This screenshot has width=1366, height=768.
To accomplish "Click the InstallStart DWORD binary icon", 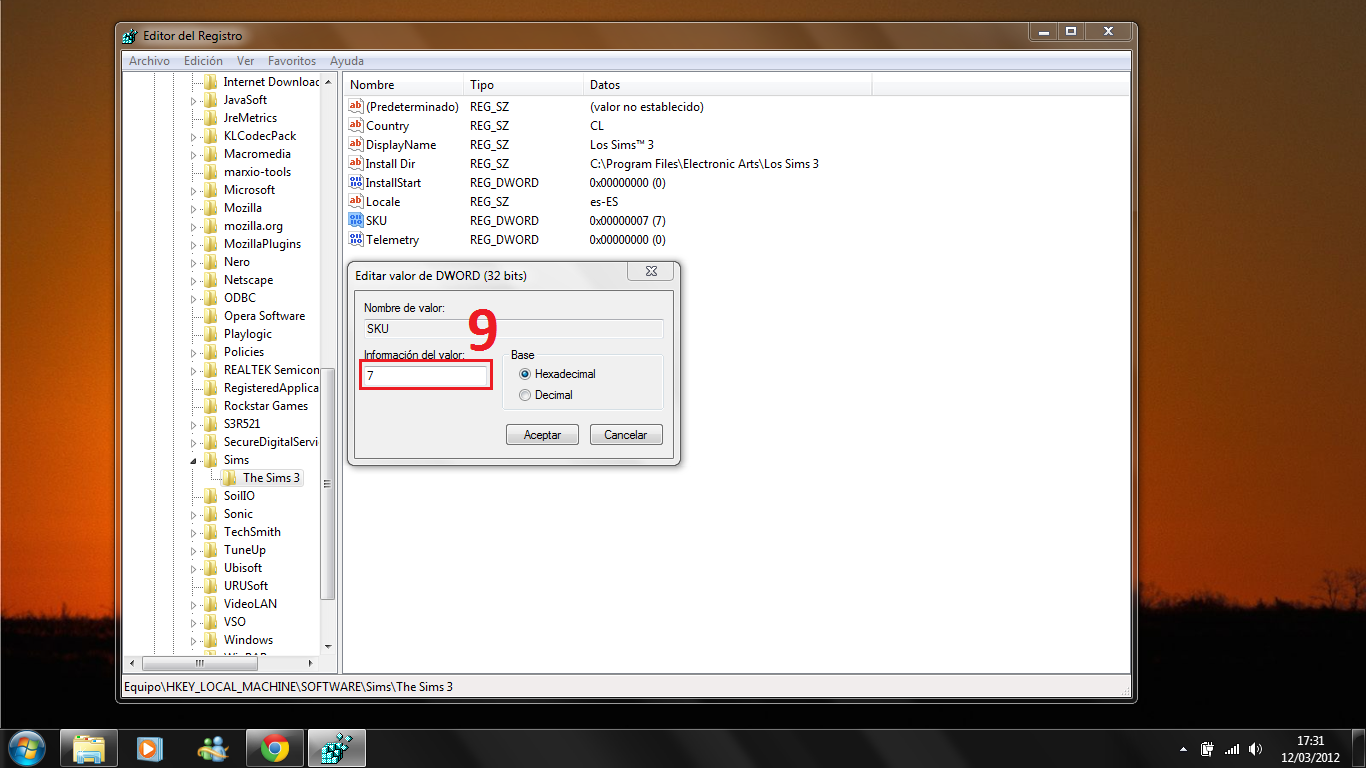I will pyautogui.click(x=355, y=182).
